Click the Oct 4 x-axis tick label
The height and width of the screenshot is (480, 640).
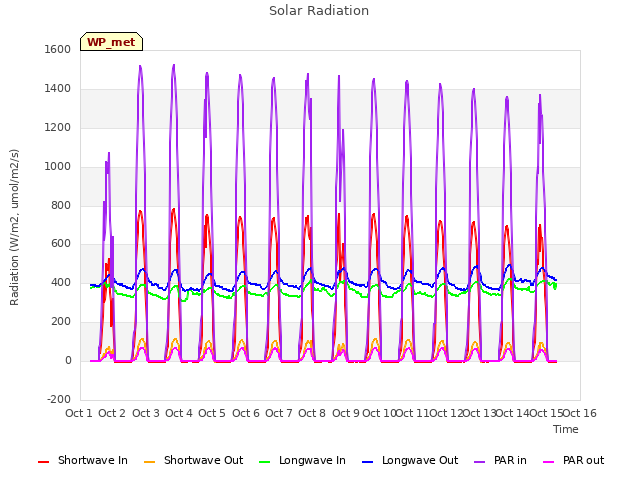pyautogui.click(x=179, y=413)
